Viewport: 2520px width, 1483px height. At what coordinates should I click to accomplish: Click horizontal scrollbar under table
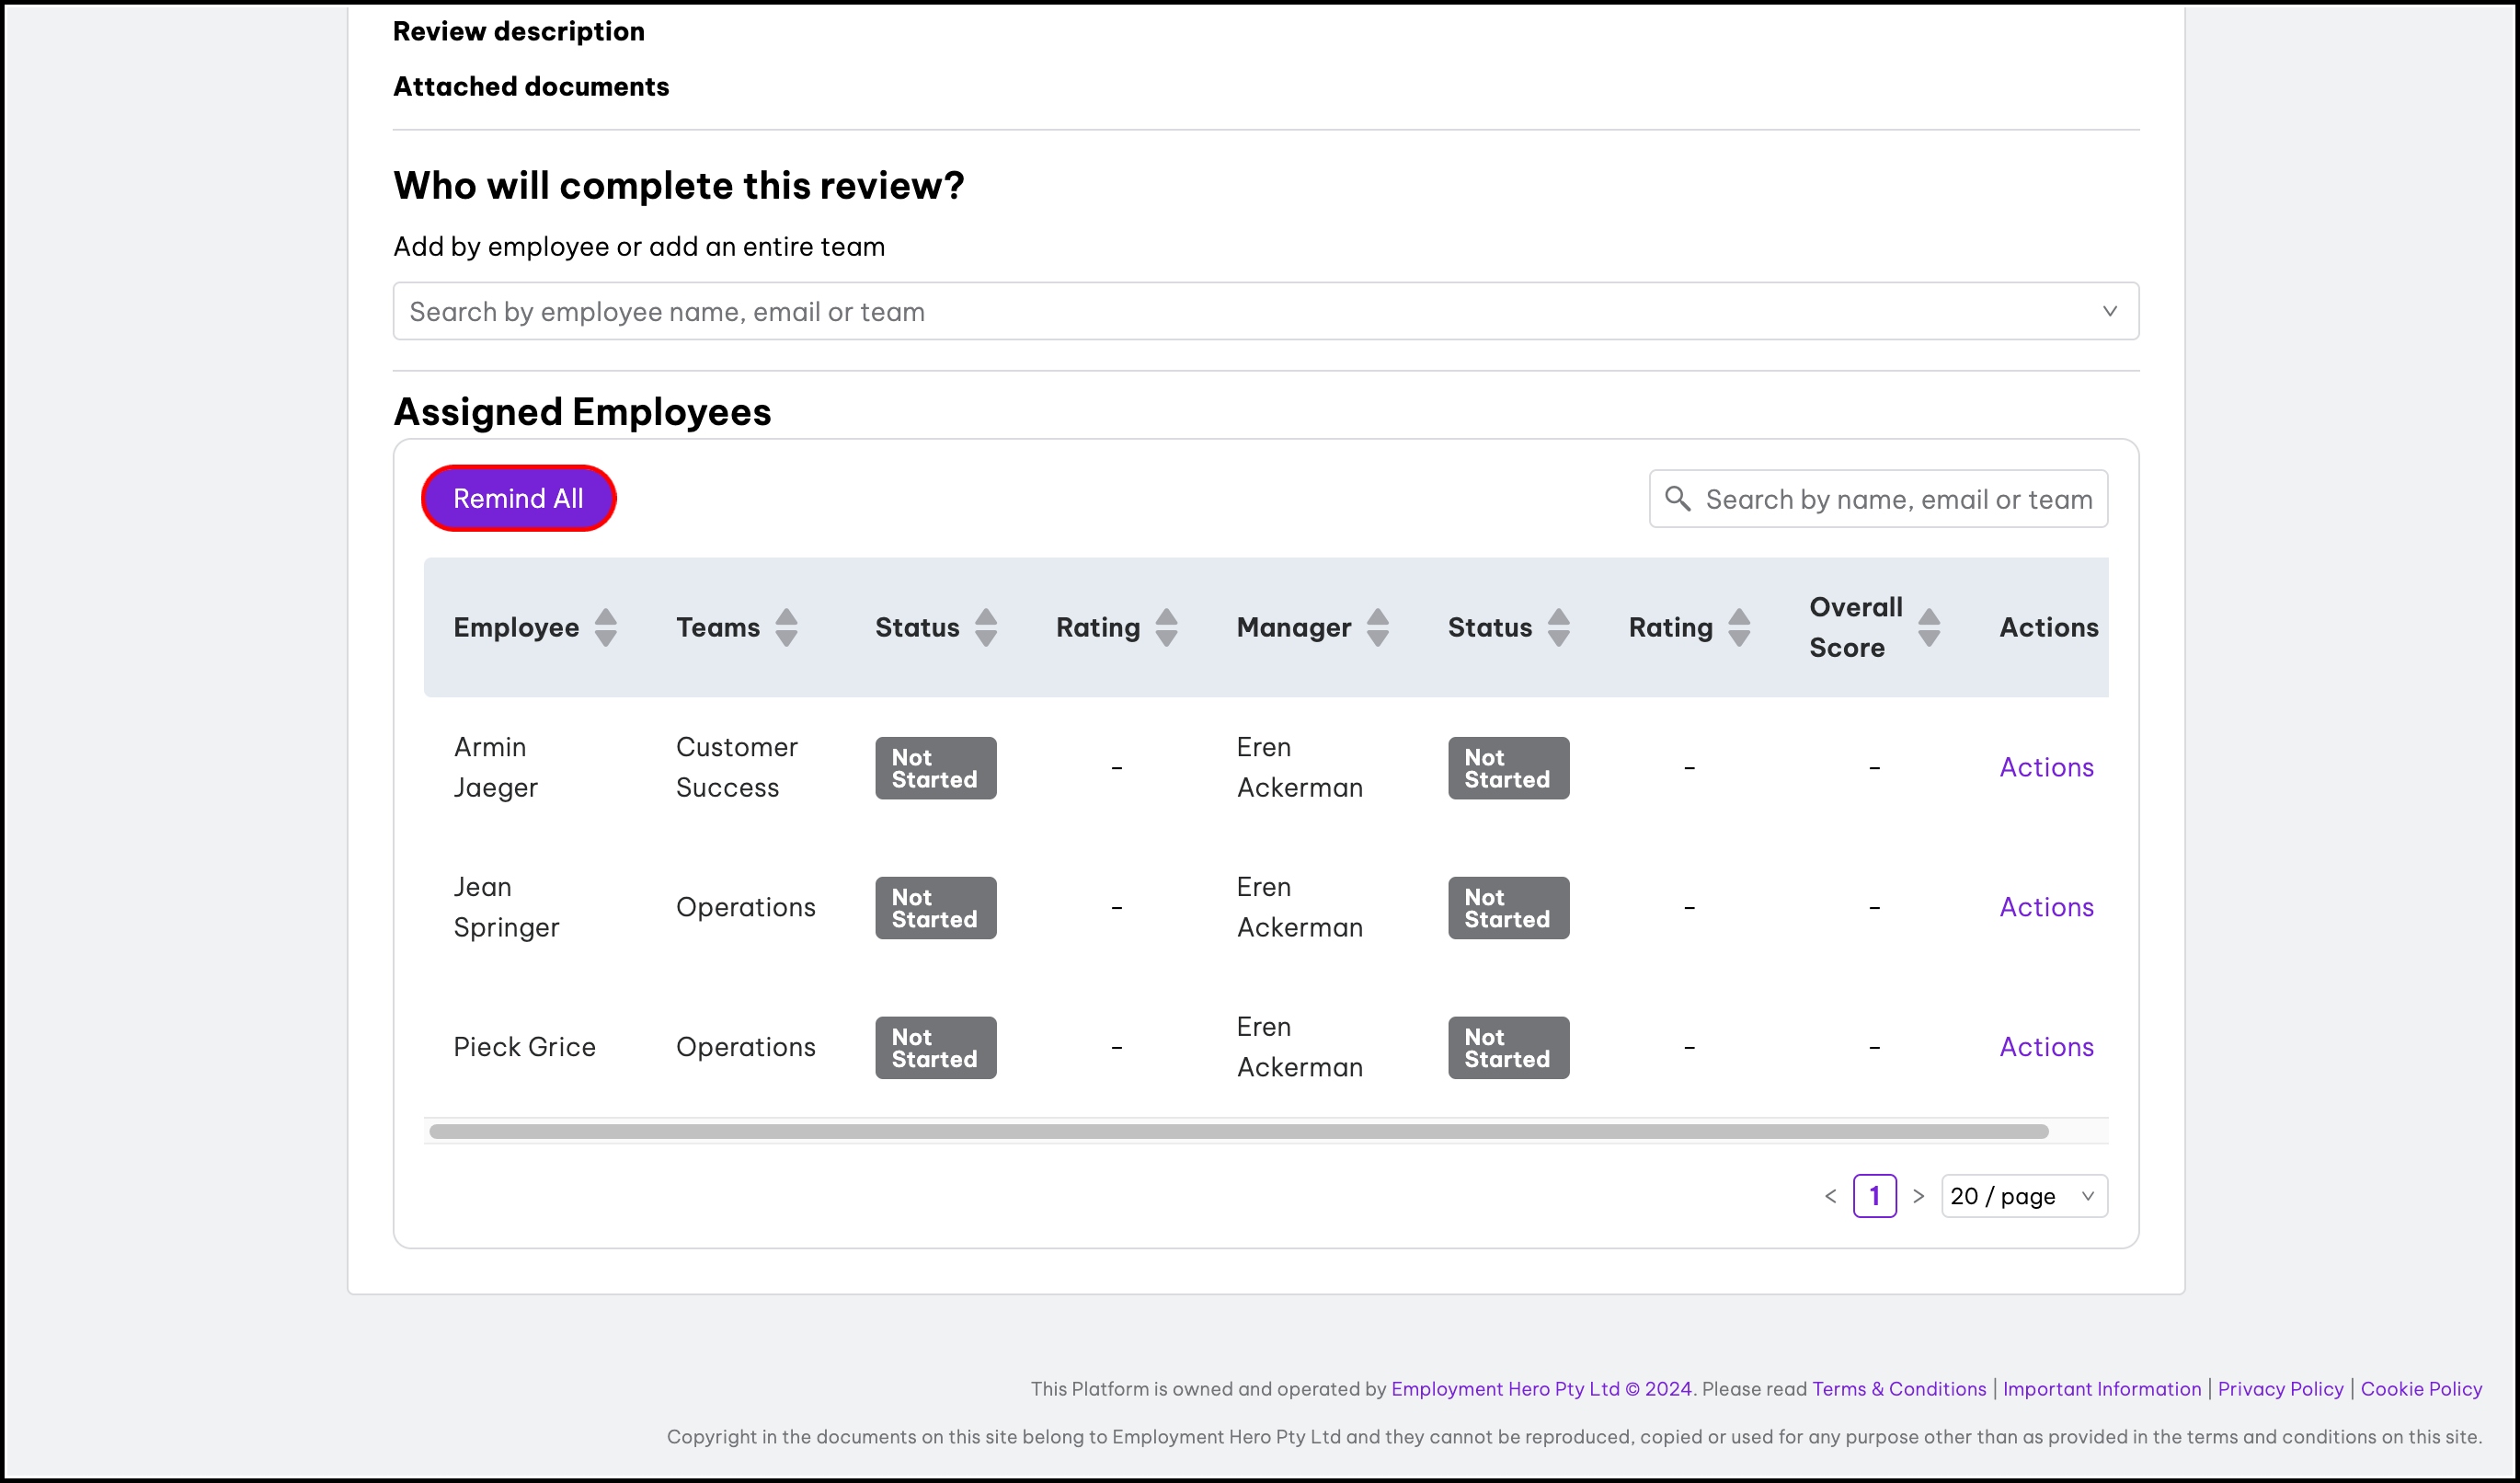click(x=1238, y=1131)
